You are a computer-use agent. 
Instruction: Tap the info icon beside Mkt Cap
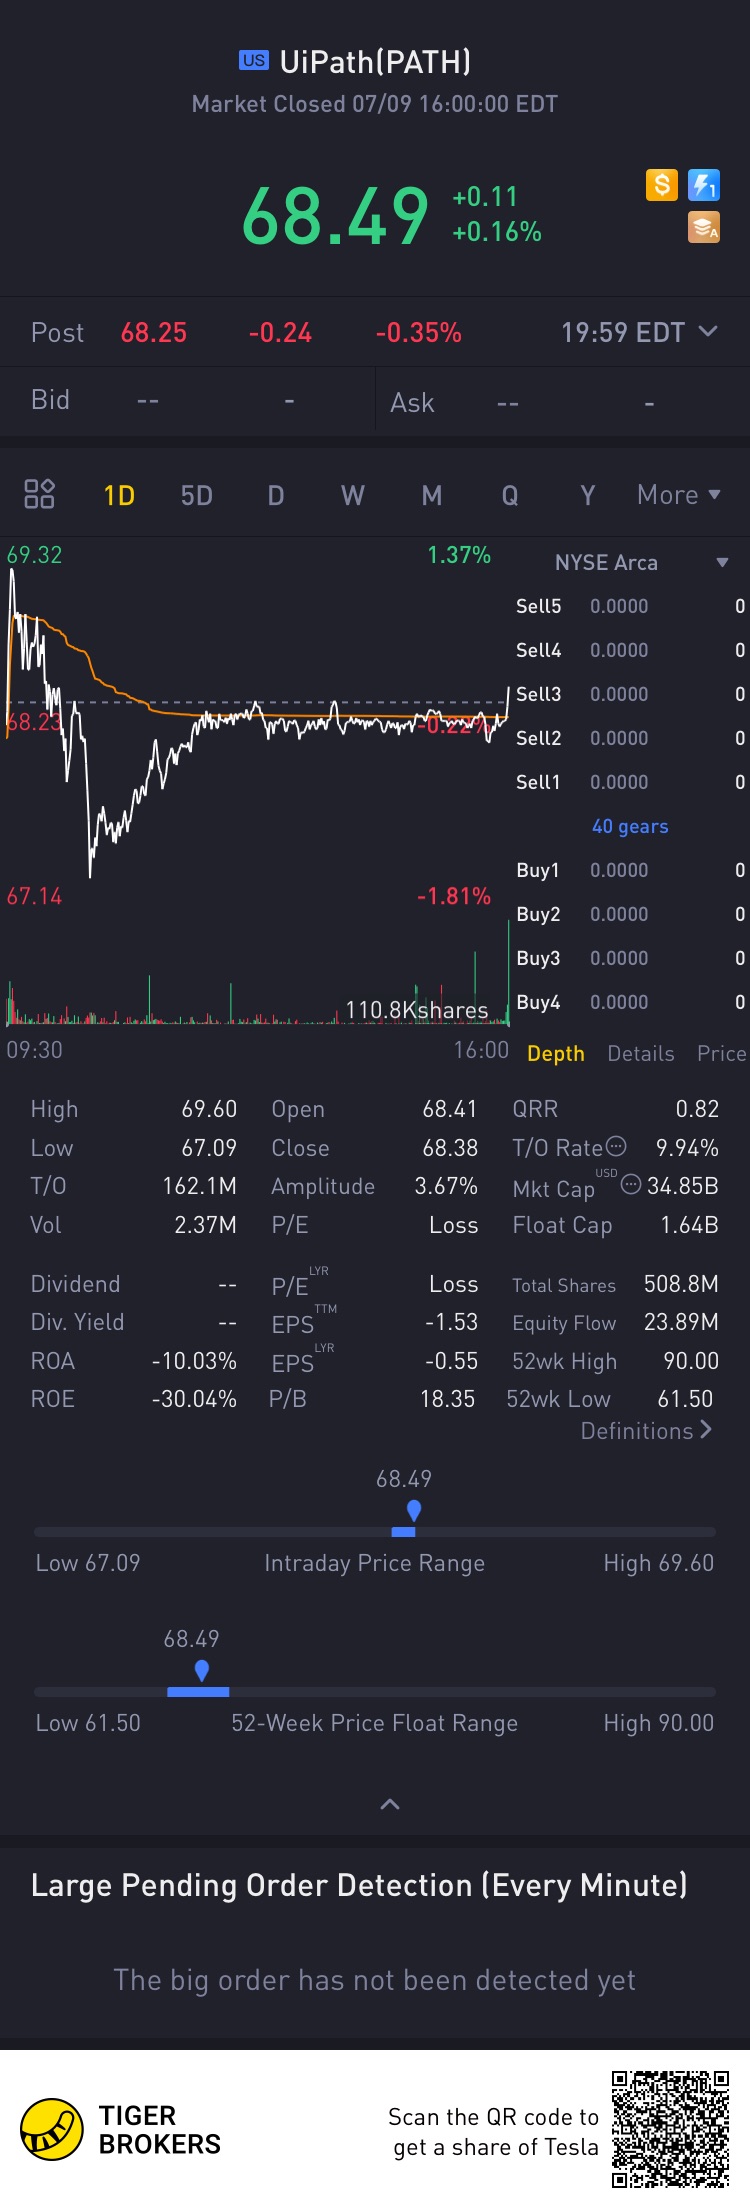[x=631, y=1185]
